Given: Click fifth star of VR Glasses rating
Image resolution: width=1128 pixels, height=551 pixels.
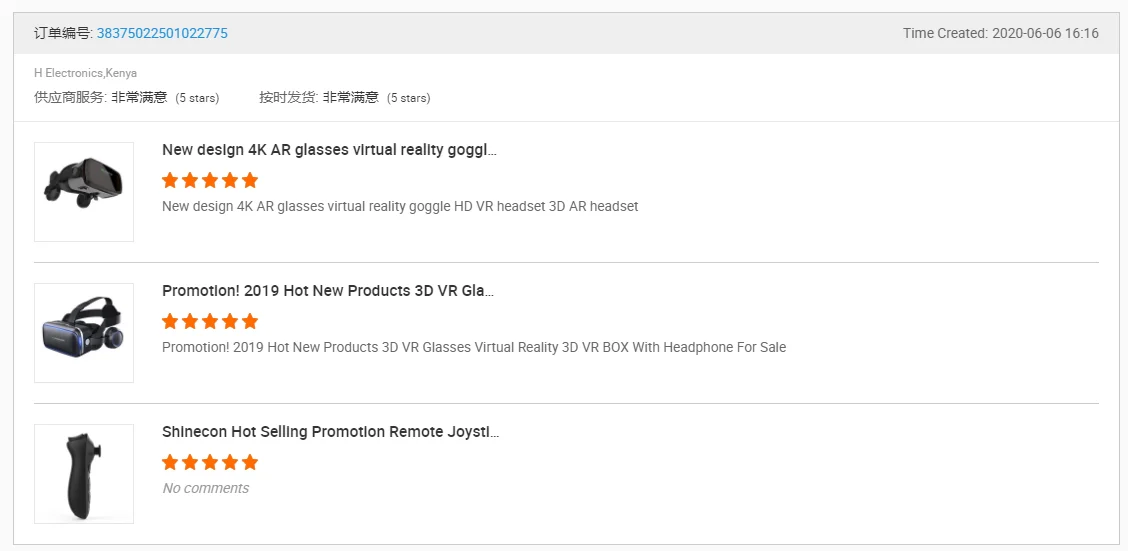Looking at the screenshot, I should 250,321.
